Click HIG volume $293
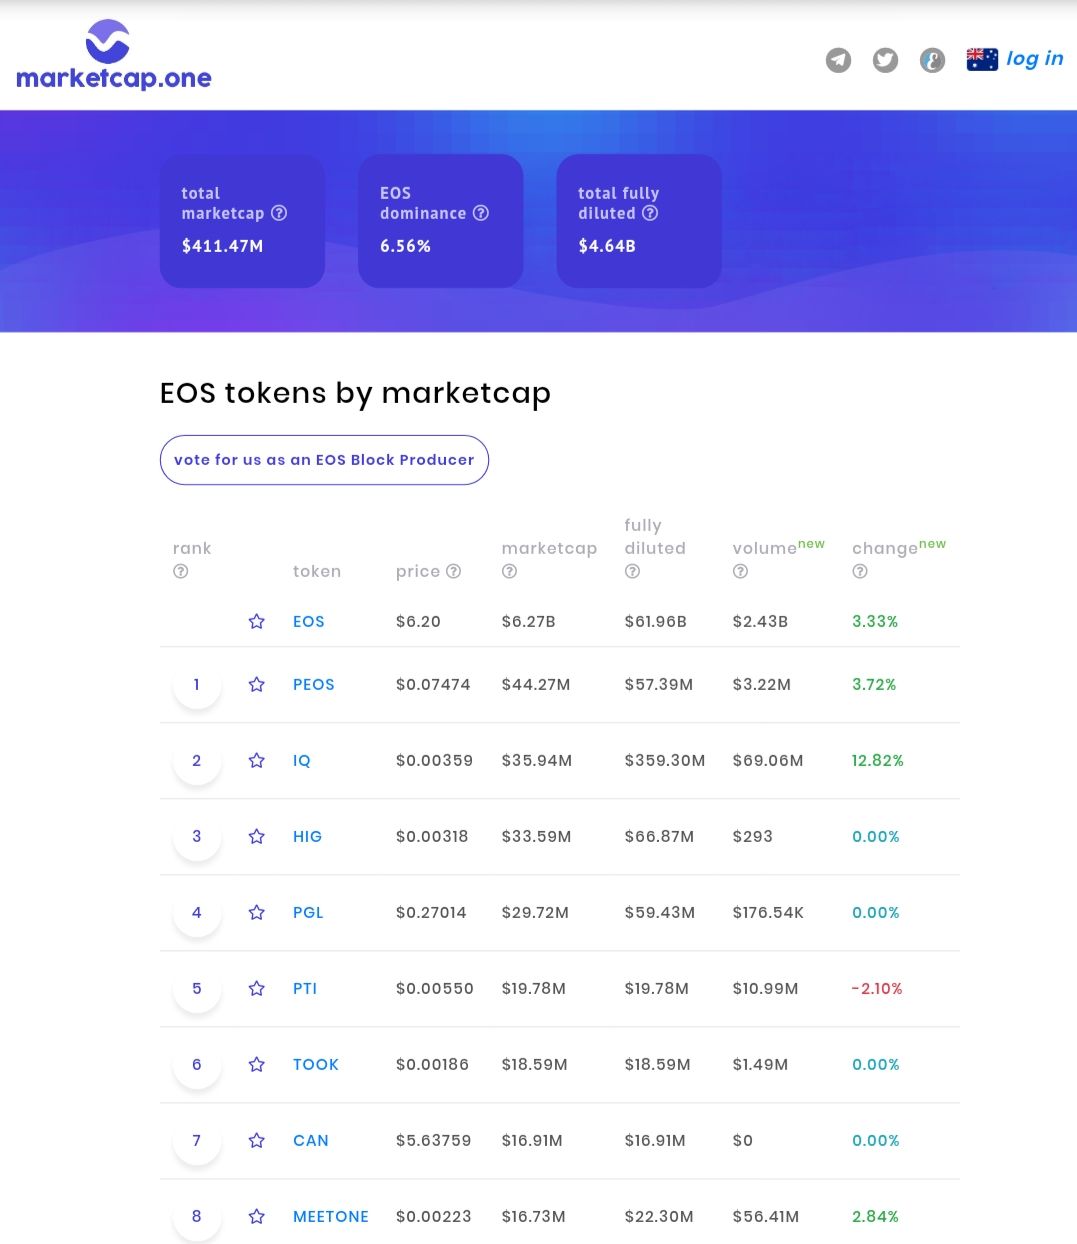Image resolution: width=1077 pixels, height=1244 pixels. point(753,836)
